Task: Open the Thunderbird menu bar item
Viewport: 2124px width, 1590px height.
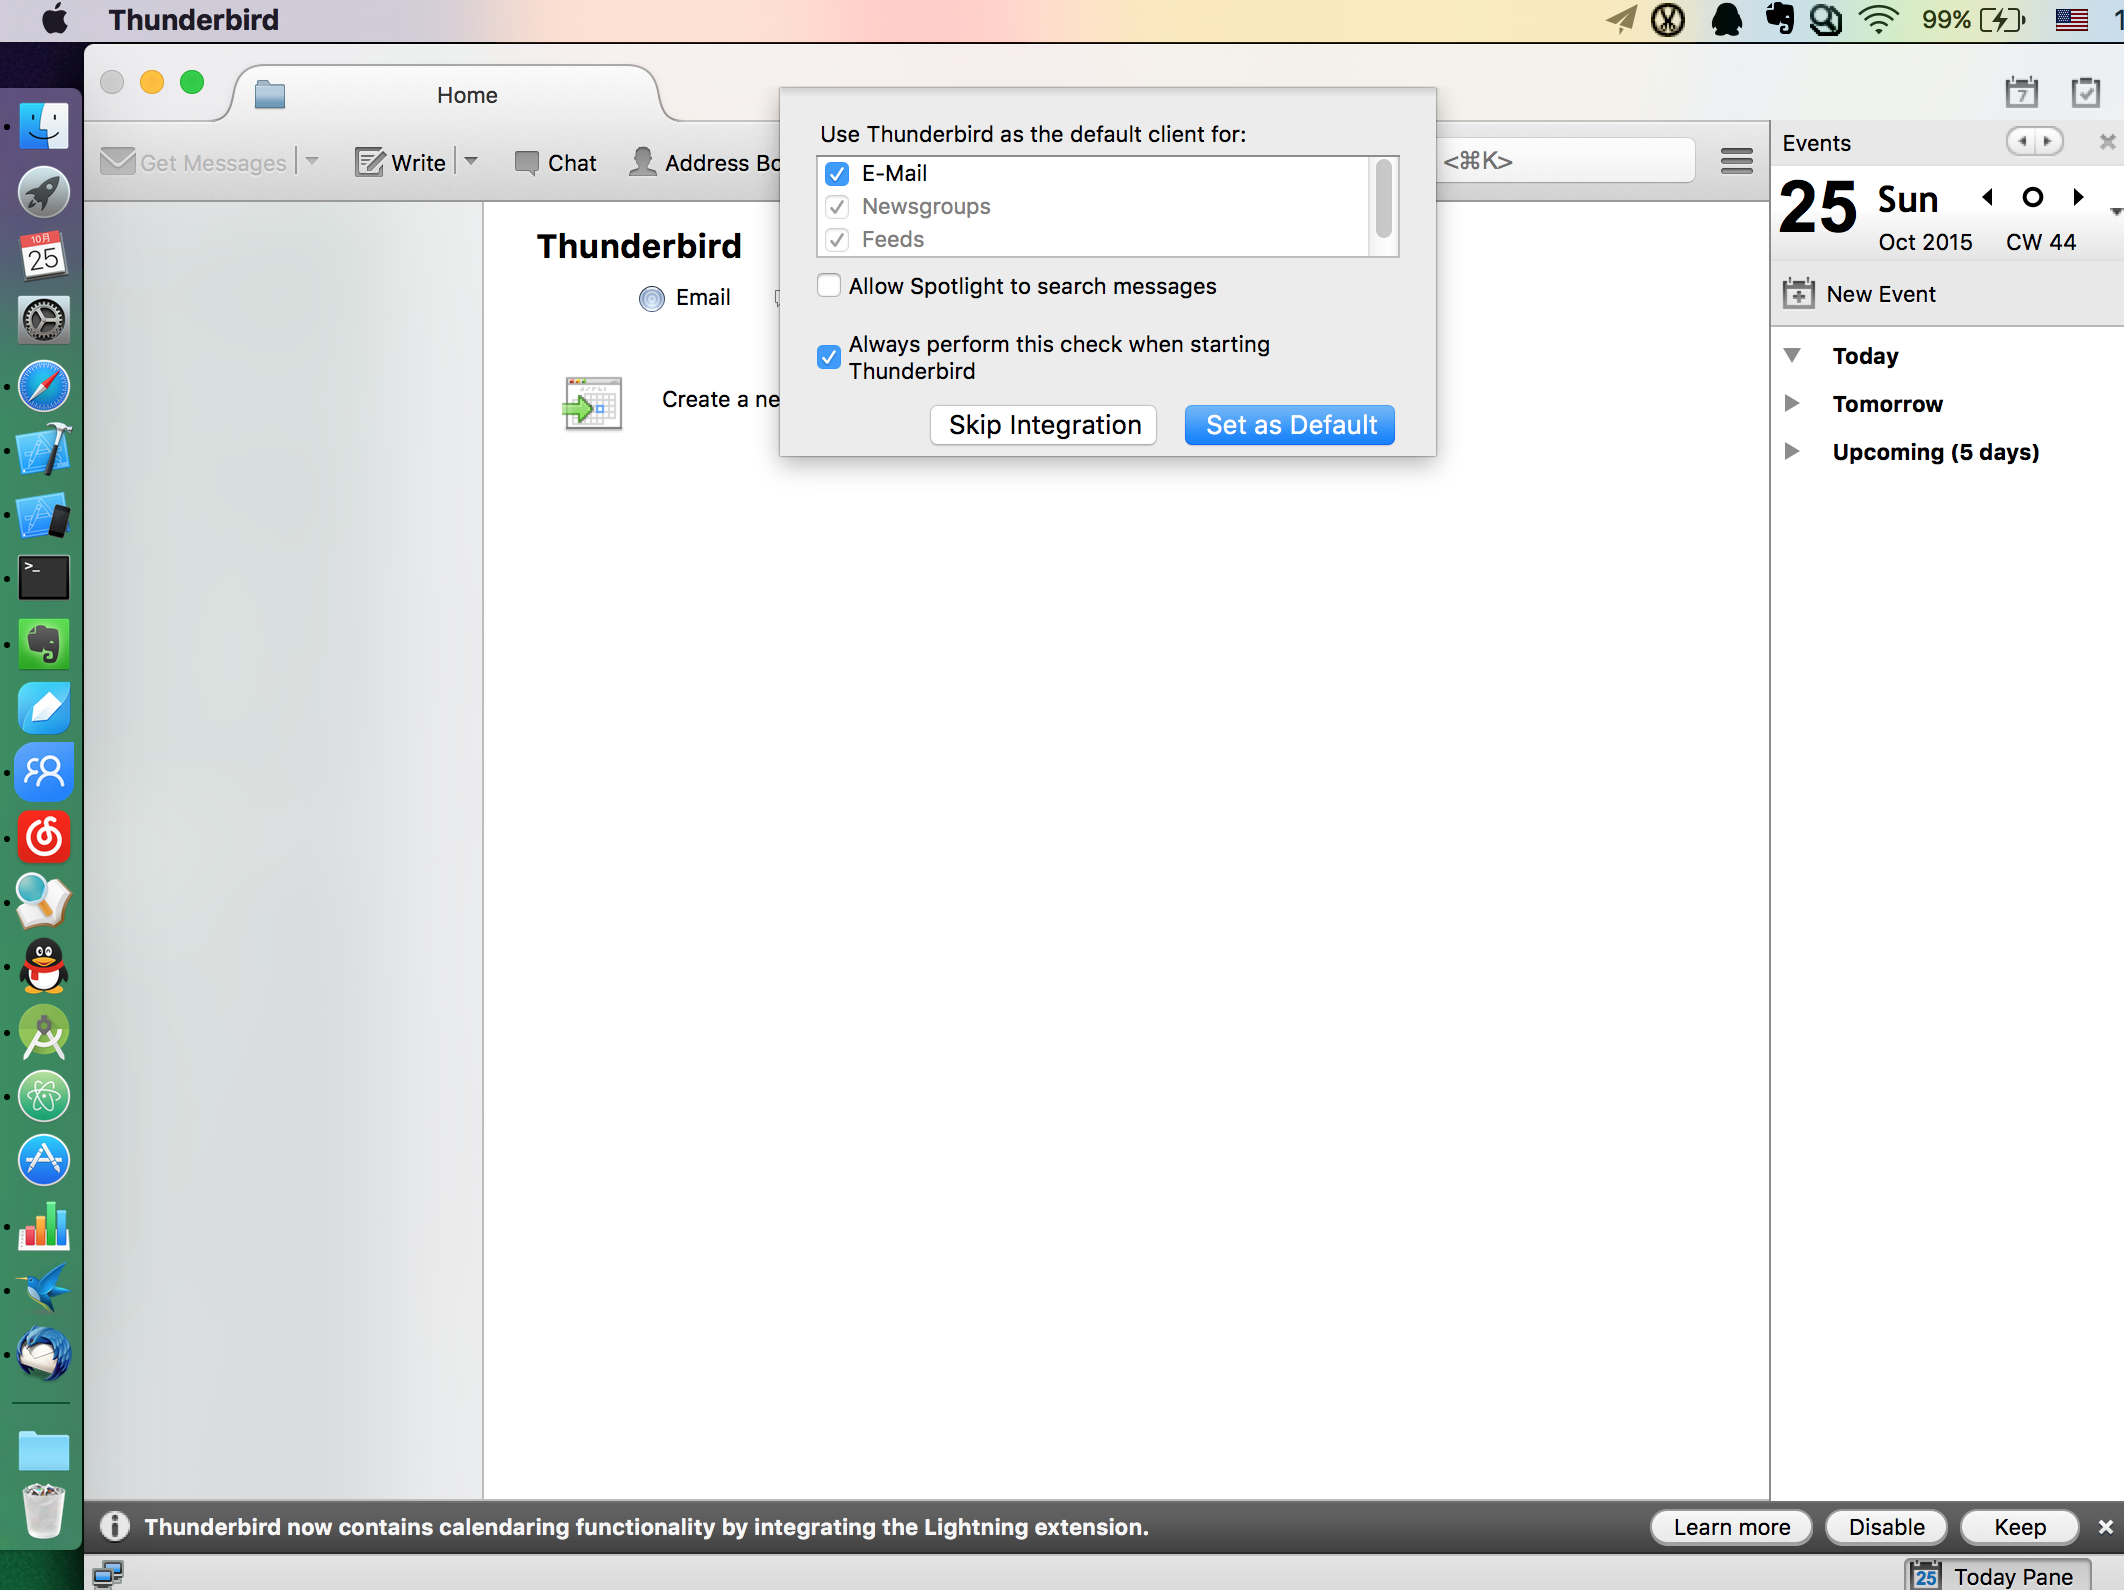Action: (x=193, y=20)
